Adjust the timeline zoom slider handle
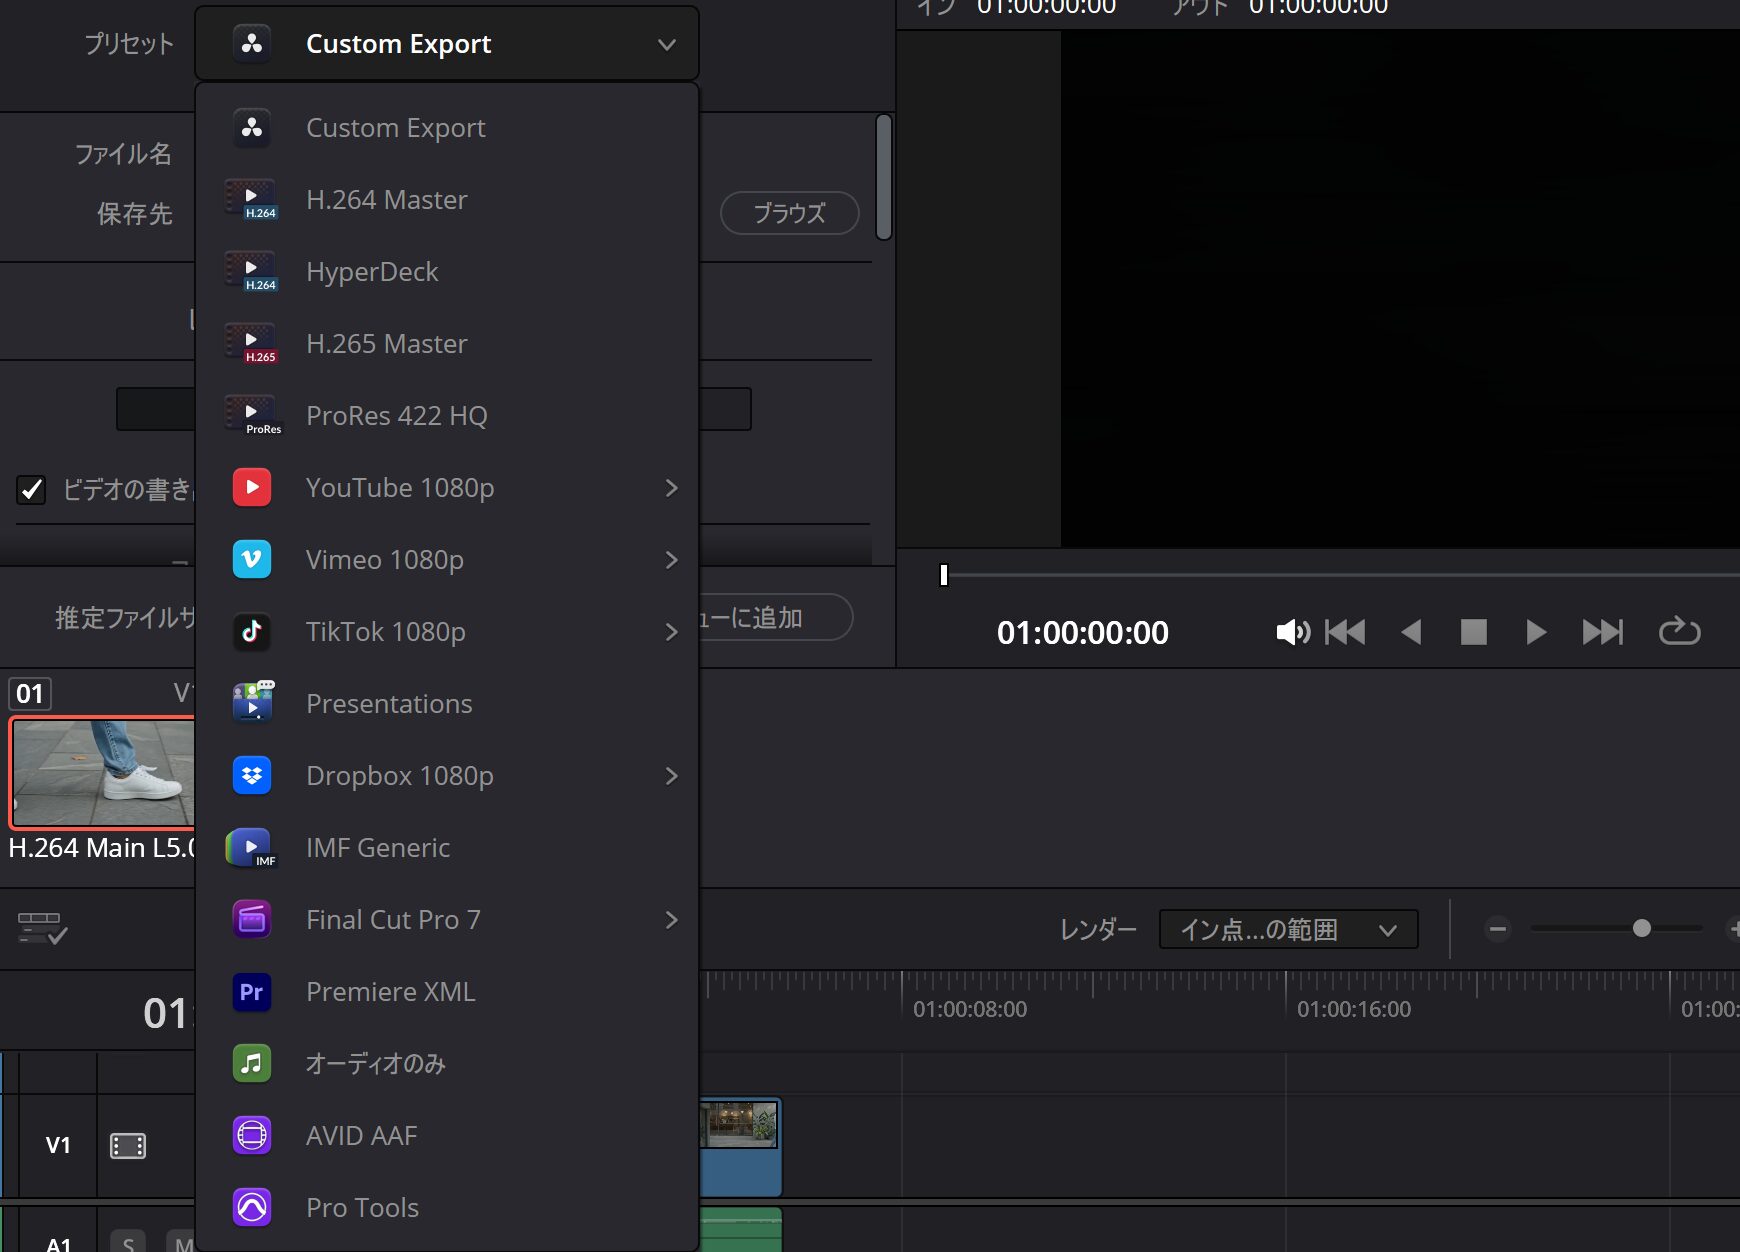The height and width of the screenshot is (1252, 1740). coord(1641,928)
